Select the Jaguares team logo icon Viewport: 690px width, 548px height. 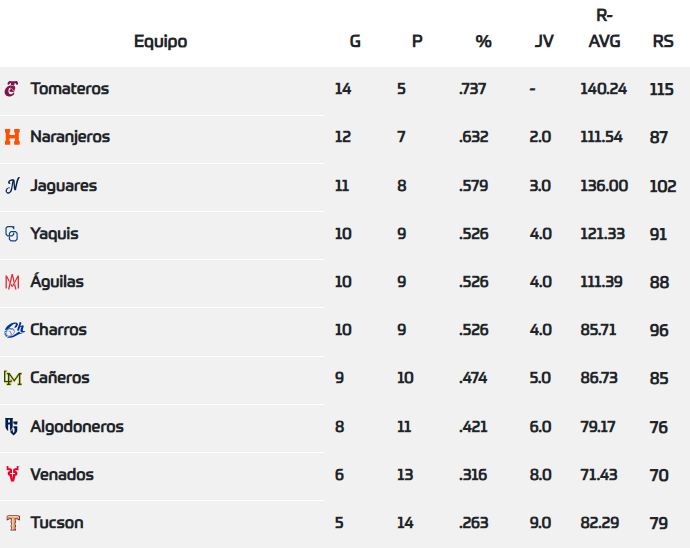tap(12, 185)
